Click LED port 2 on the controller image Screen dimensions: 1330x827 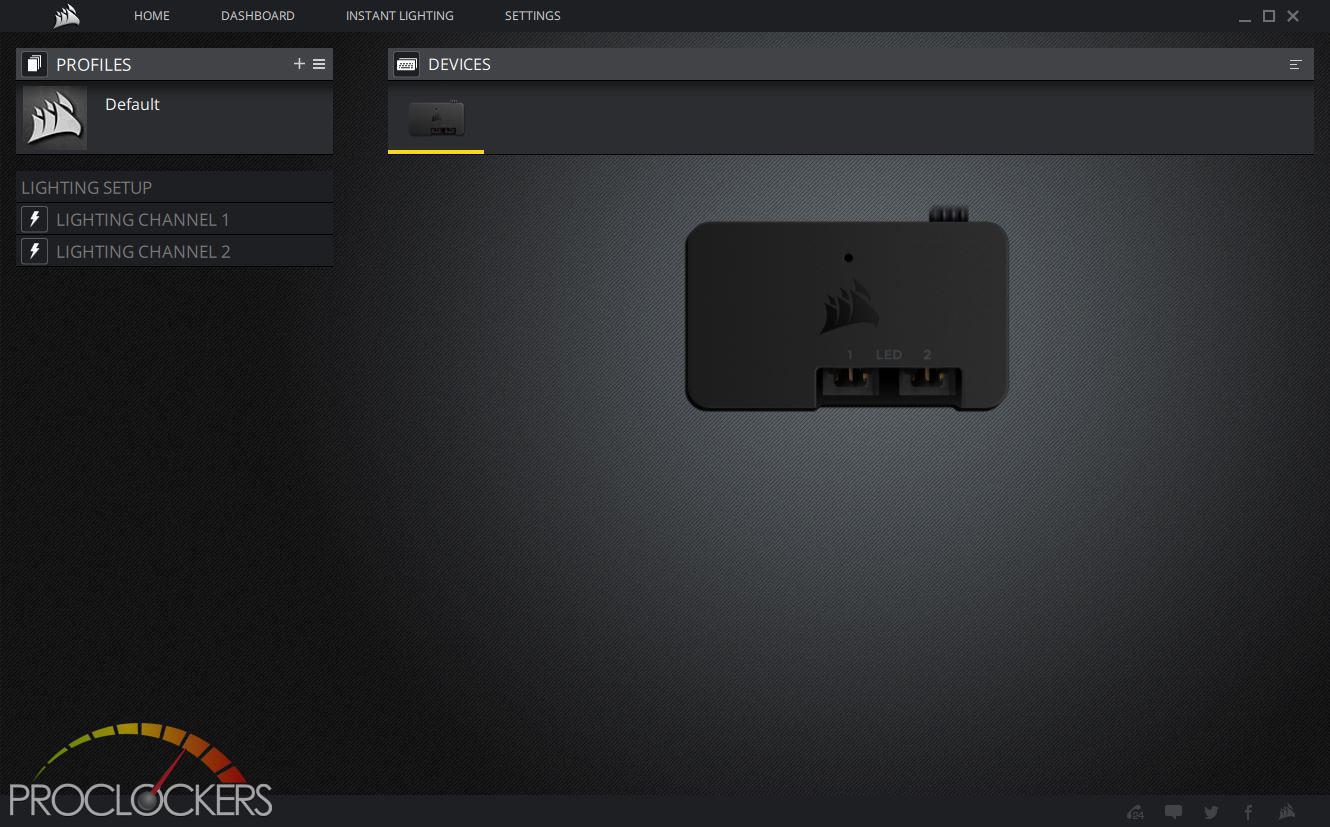(x=927, y=382)
